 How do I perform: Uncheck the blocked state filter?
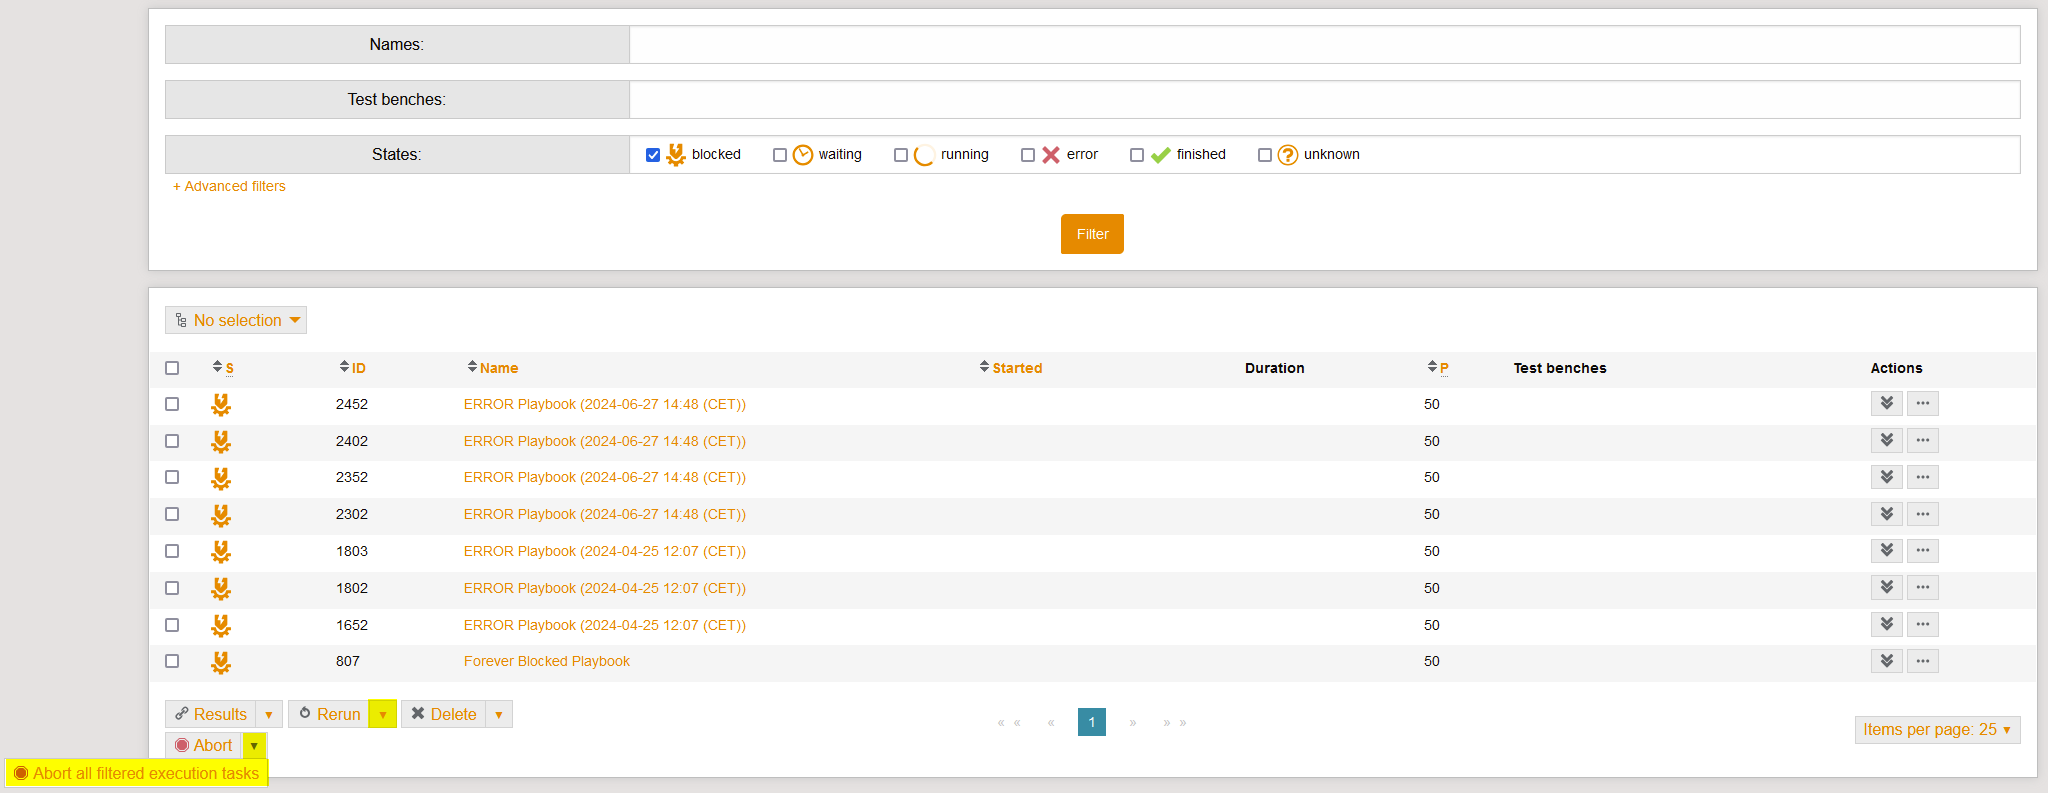[x=653, y=155]
